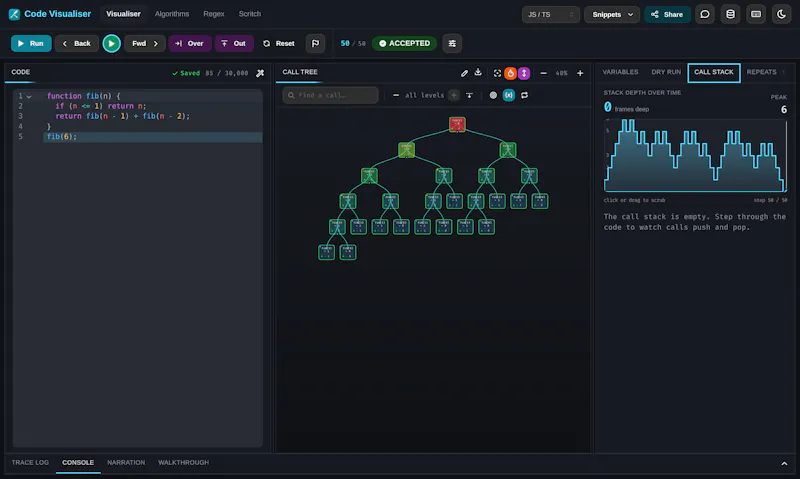Open the Narration tab
The image size is (800, 479).
click(x=126, y=463)
